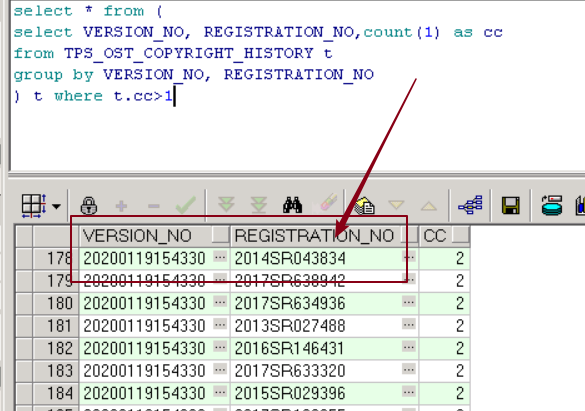The width and height of the screenshot is (585, 411).
Task: Select row number 178
Action: pyautogui.click(x=56, y=258)
